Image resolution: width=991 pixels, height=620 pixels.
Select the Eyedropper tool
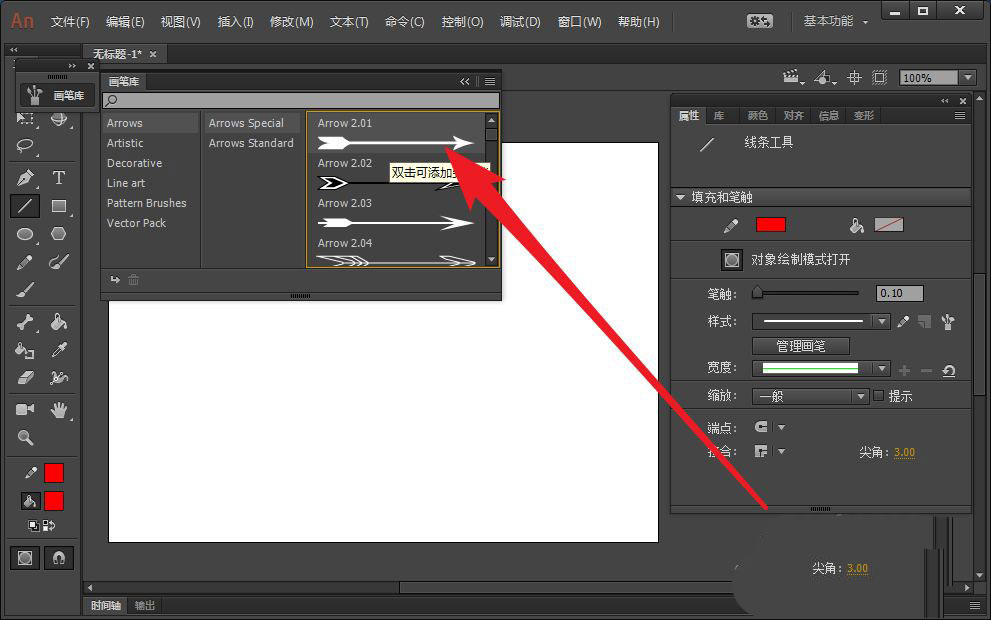pos(59,350)
